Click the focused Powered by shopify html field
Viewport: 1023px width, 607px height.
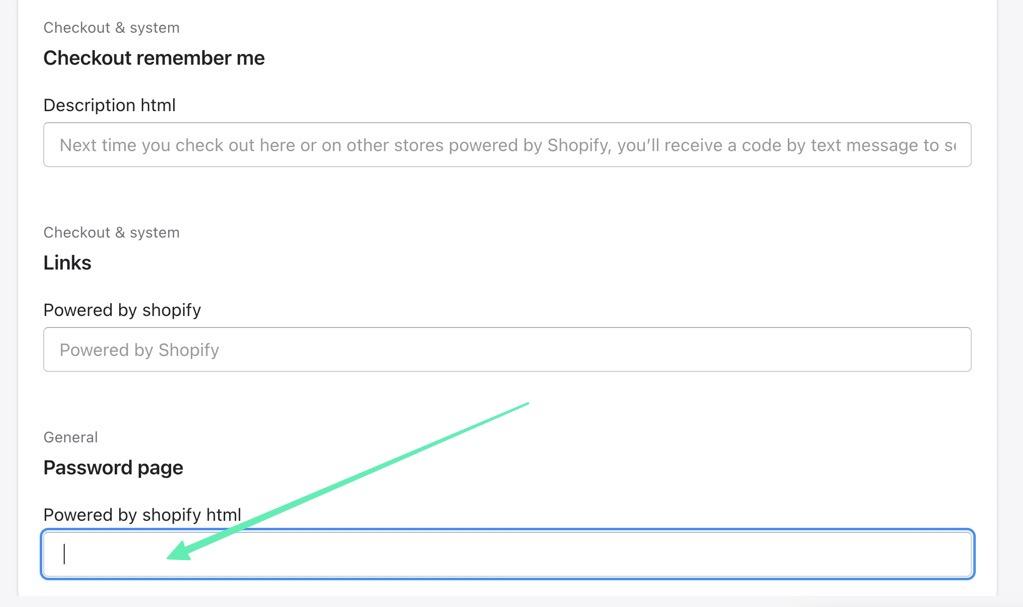click(507, 554)
